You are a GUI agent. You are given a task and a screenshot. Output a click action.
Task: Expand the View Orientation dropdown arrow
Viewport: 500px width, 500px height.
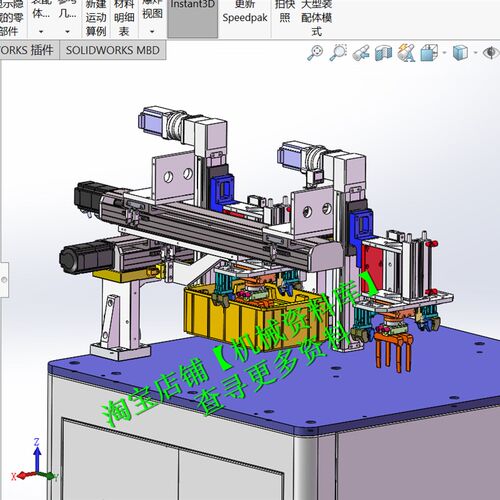click(x=444, y=53)
